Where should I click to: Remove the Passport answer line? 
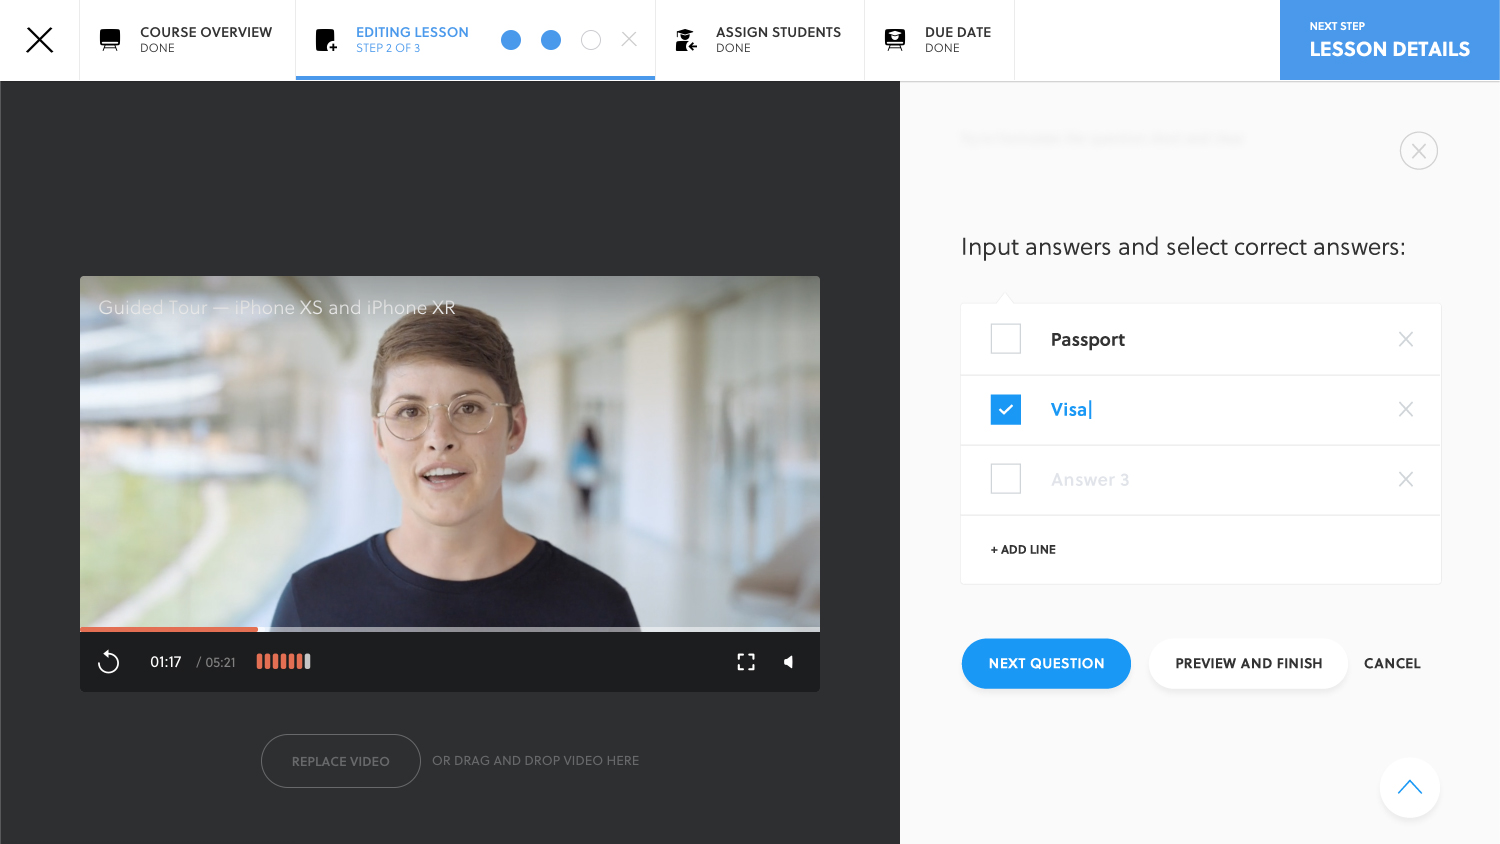click(1405, 340)
